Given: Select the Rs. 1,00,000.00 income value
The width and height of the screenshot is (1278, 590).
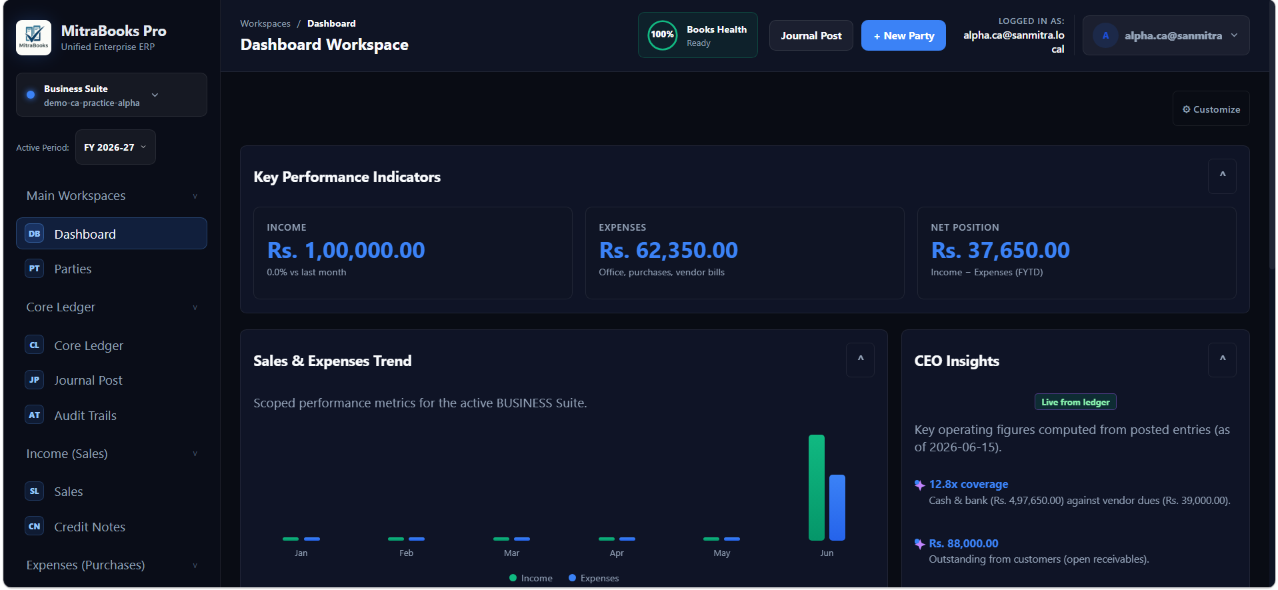Looking at the screenshot, I should pos(346,250).
